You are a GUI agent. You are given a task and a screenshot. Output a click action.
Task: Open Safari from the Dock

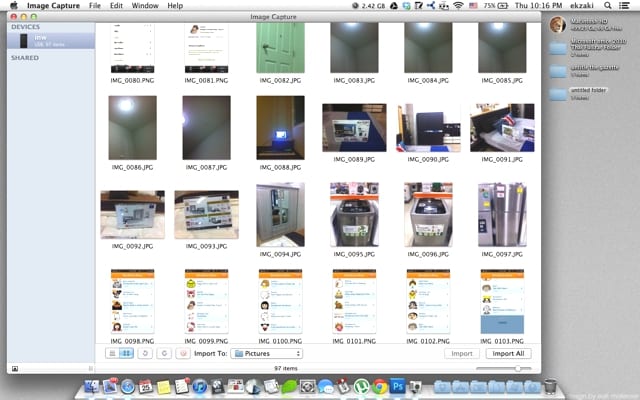click(x=128, y=386)
